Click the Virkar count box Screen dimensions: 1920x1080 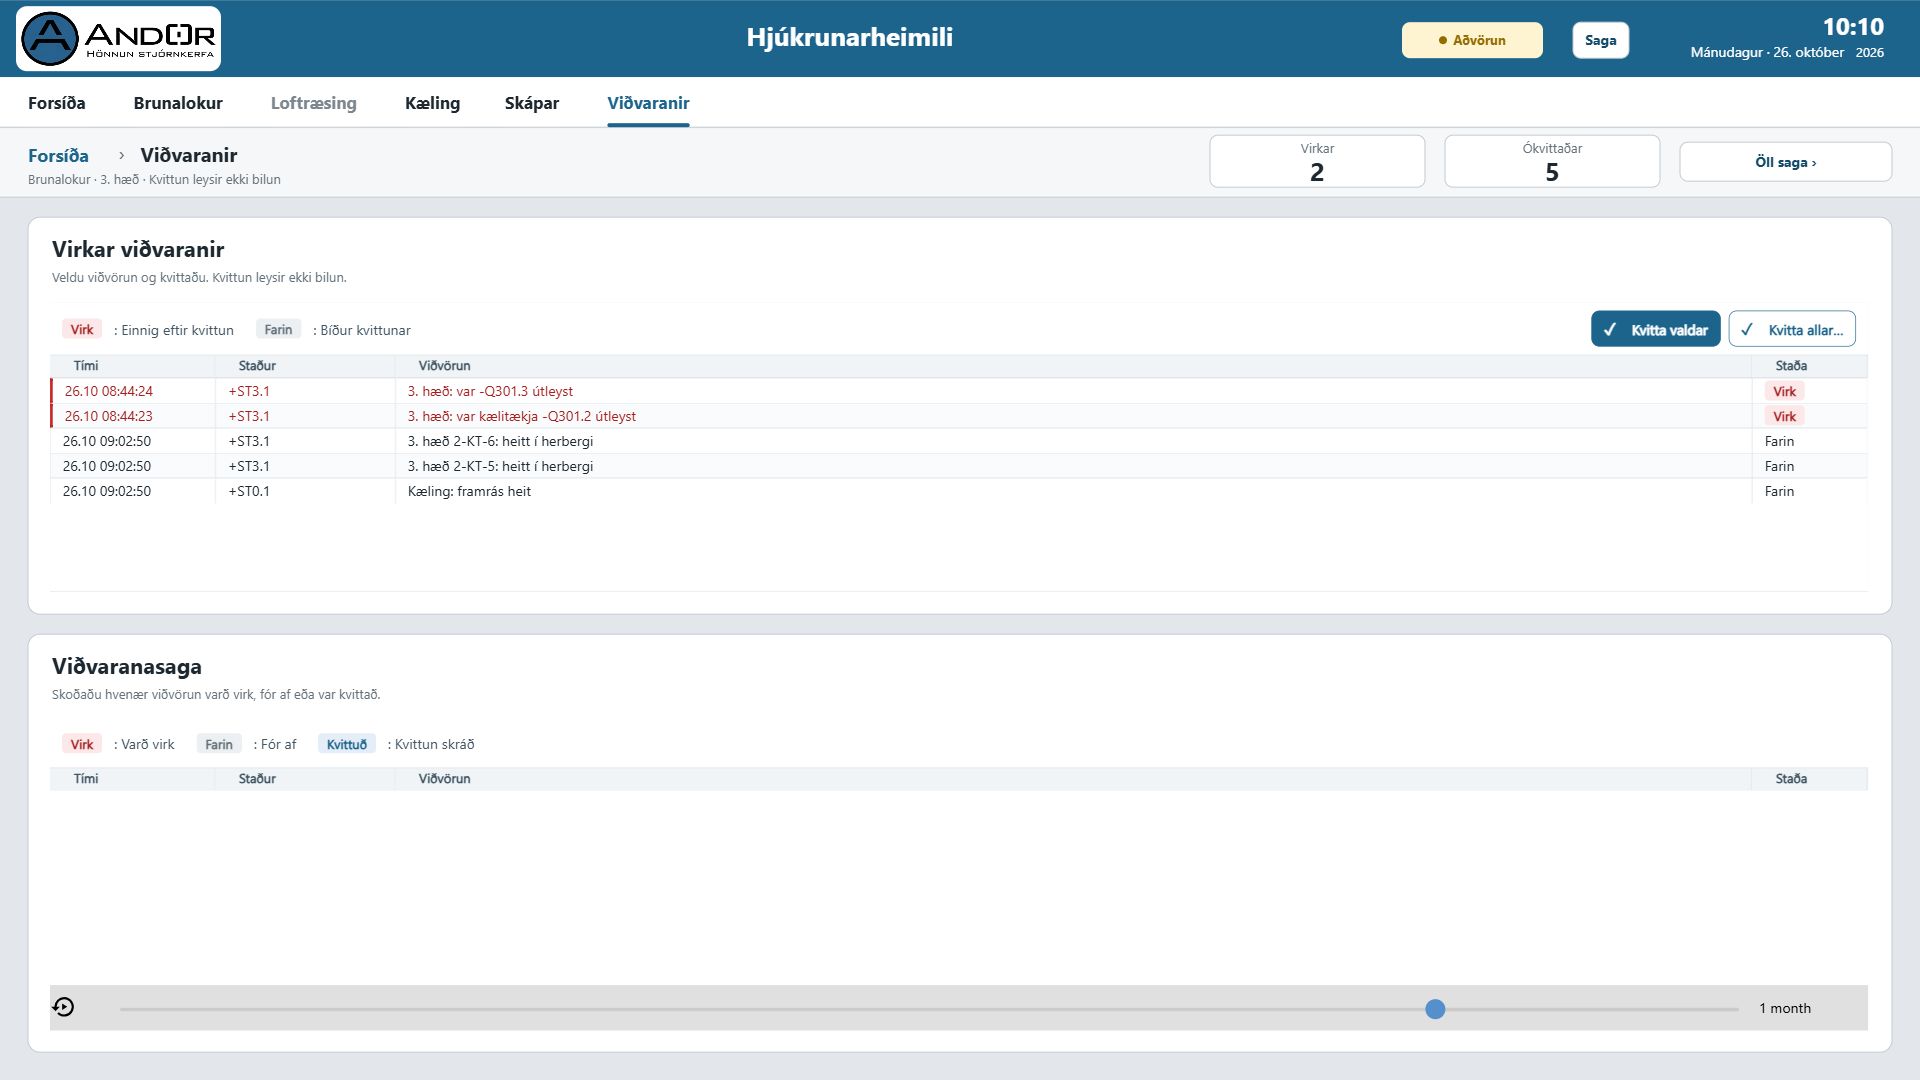[1317, 161]
